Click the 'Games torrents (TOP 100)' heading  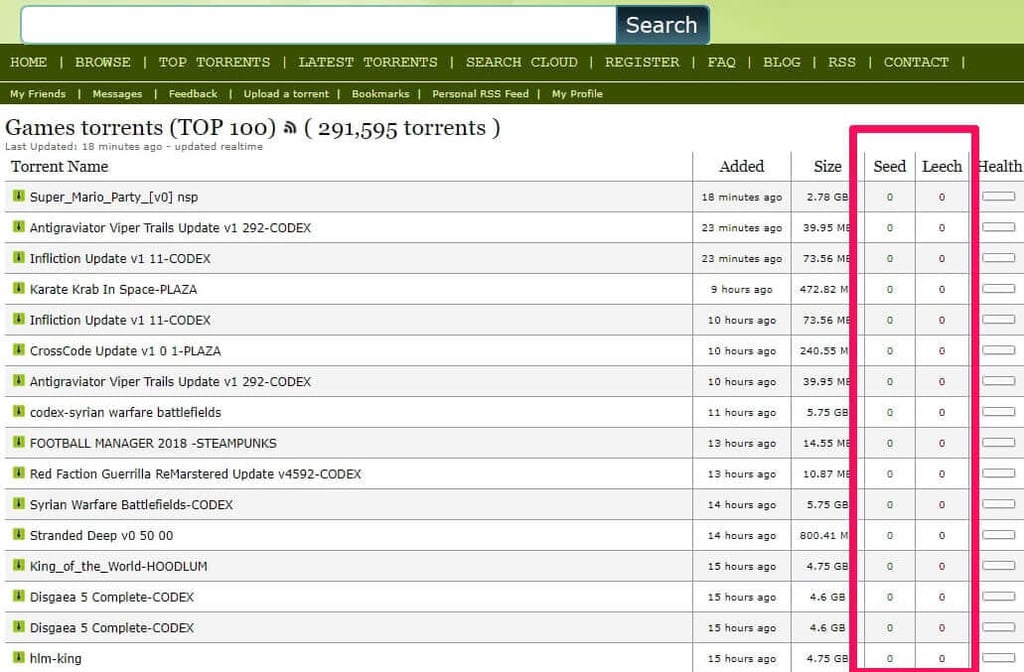140,127
